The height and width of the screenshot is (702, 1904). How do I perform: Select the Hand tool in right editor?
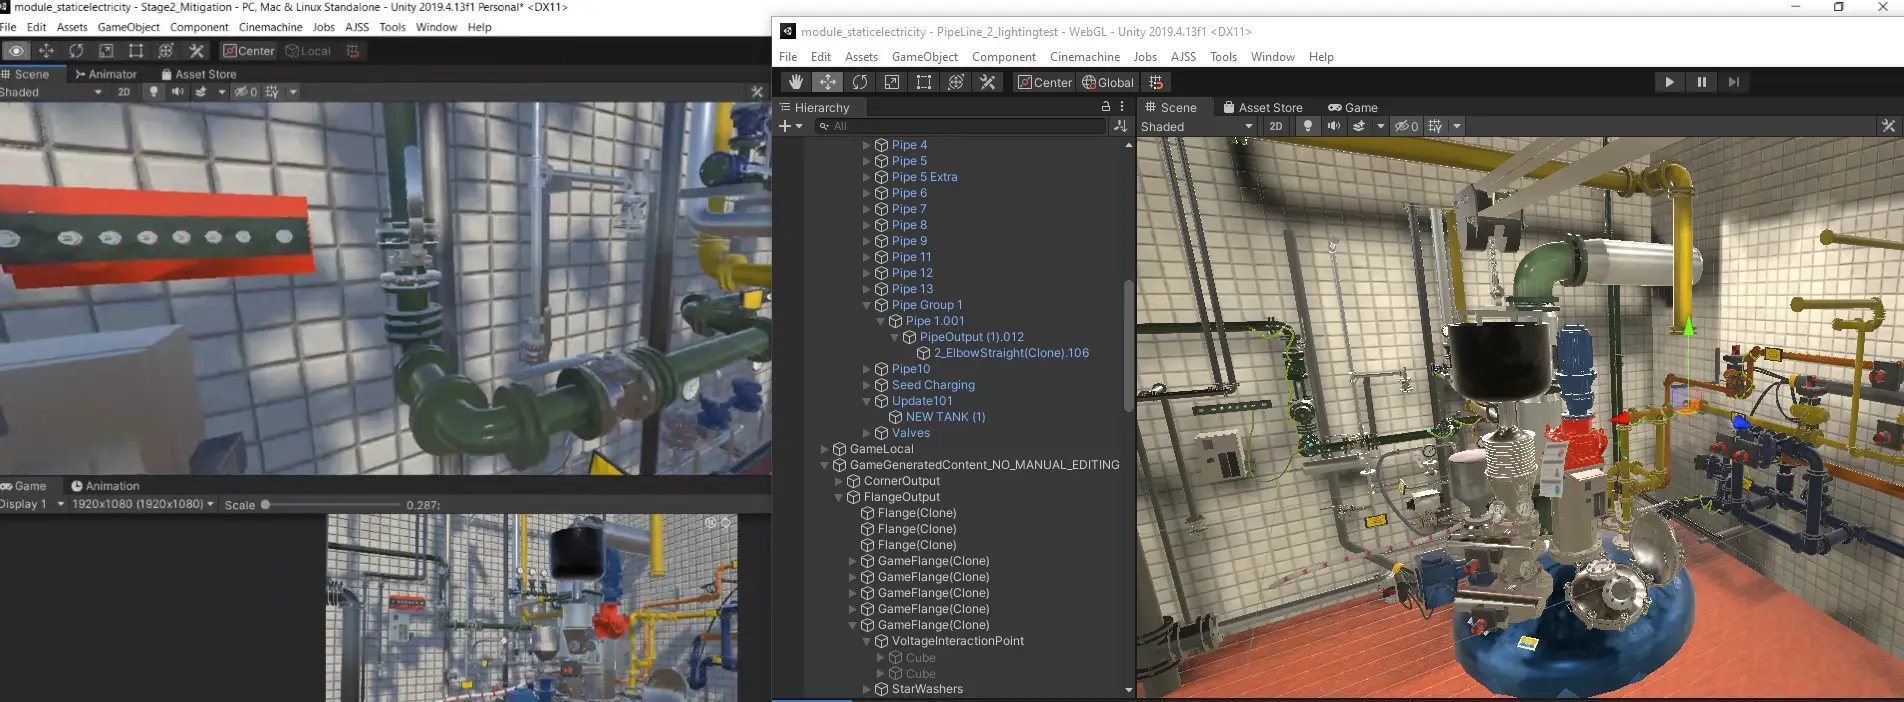(795, 82)
